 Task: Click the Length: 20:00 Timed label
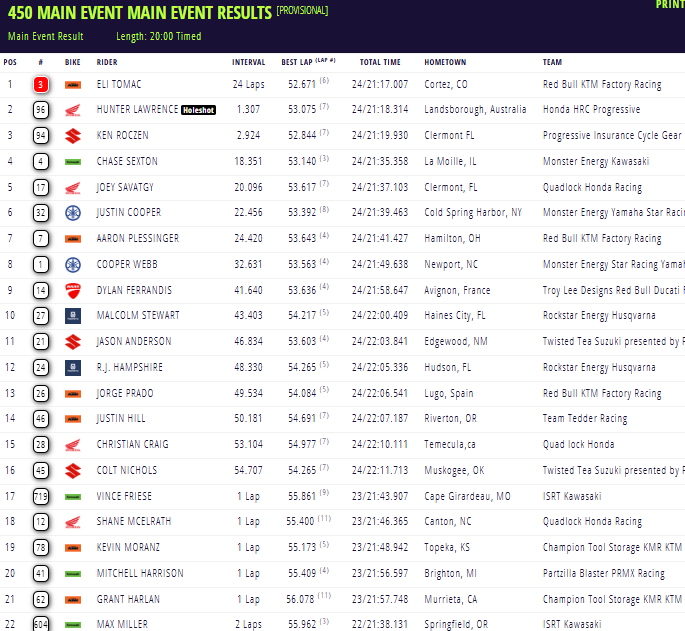pyautogui.click(x=159, y=36)
